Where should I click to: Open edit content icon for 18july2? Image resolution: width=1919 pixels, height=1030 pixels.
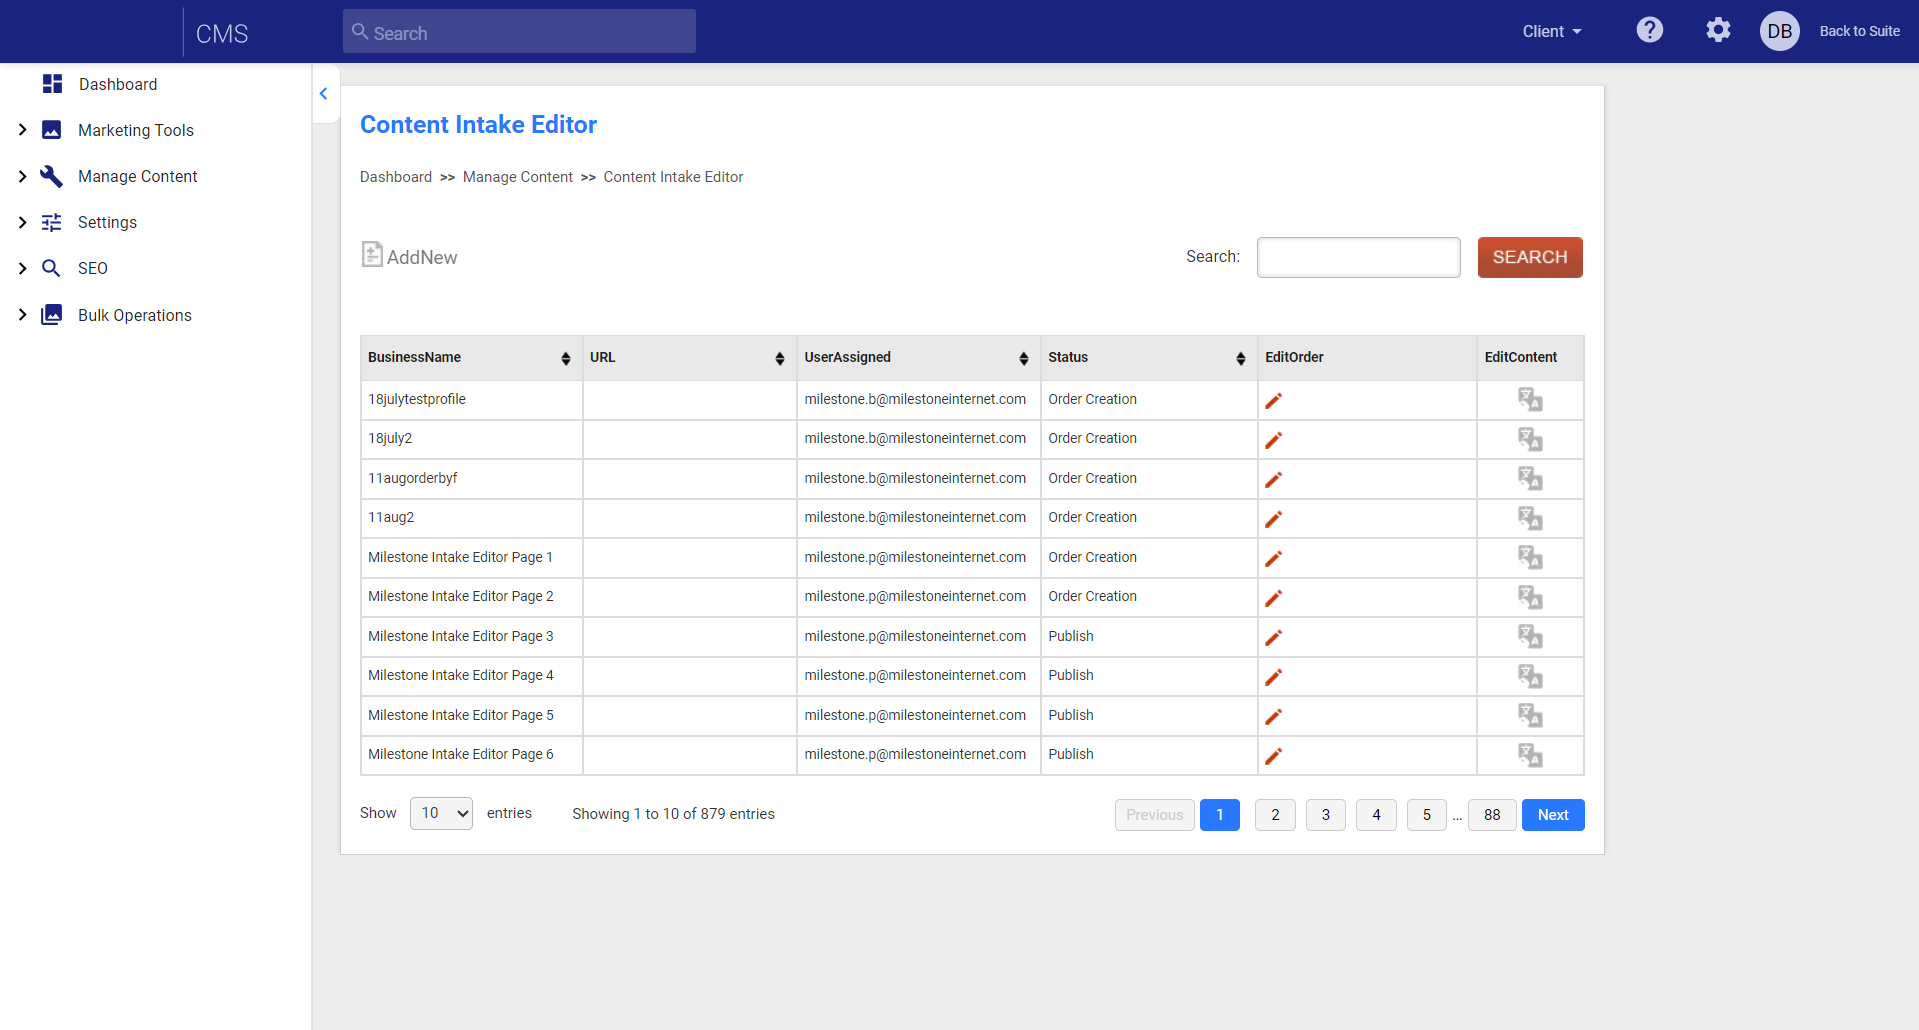[1530, 439]
